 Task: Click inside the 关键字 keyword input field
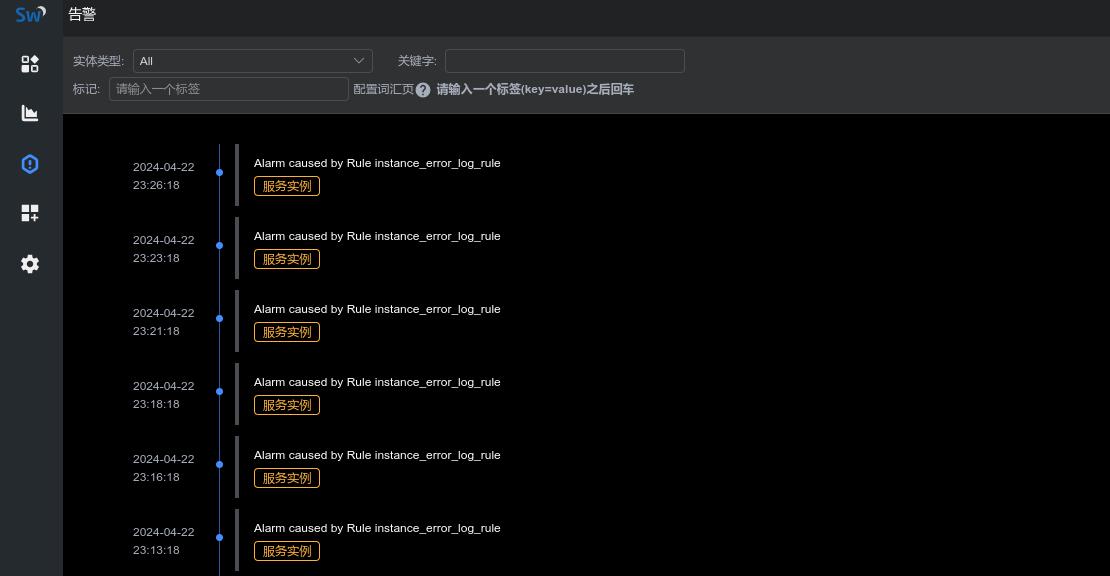pyautogui.click(x=565, y=61)
